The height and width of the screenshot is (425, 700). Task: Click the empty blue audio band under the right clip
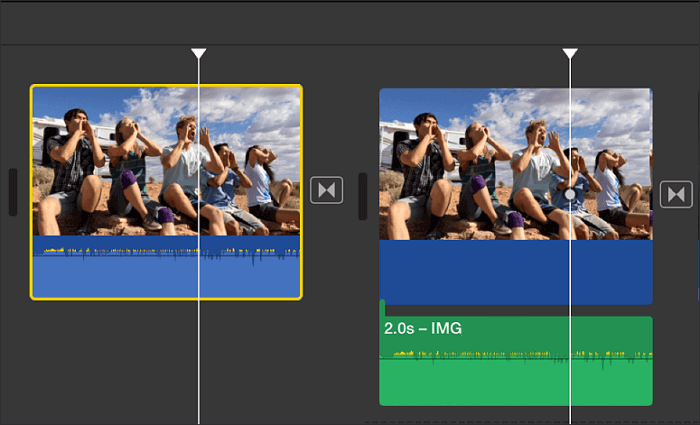tap(480, 272)
